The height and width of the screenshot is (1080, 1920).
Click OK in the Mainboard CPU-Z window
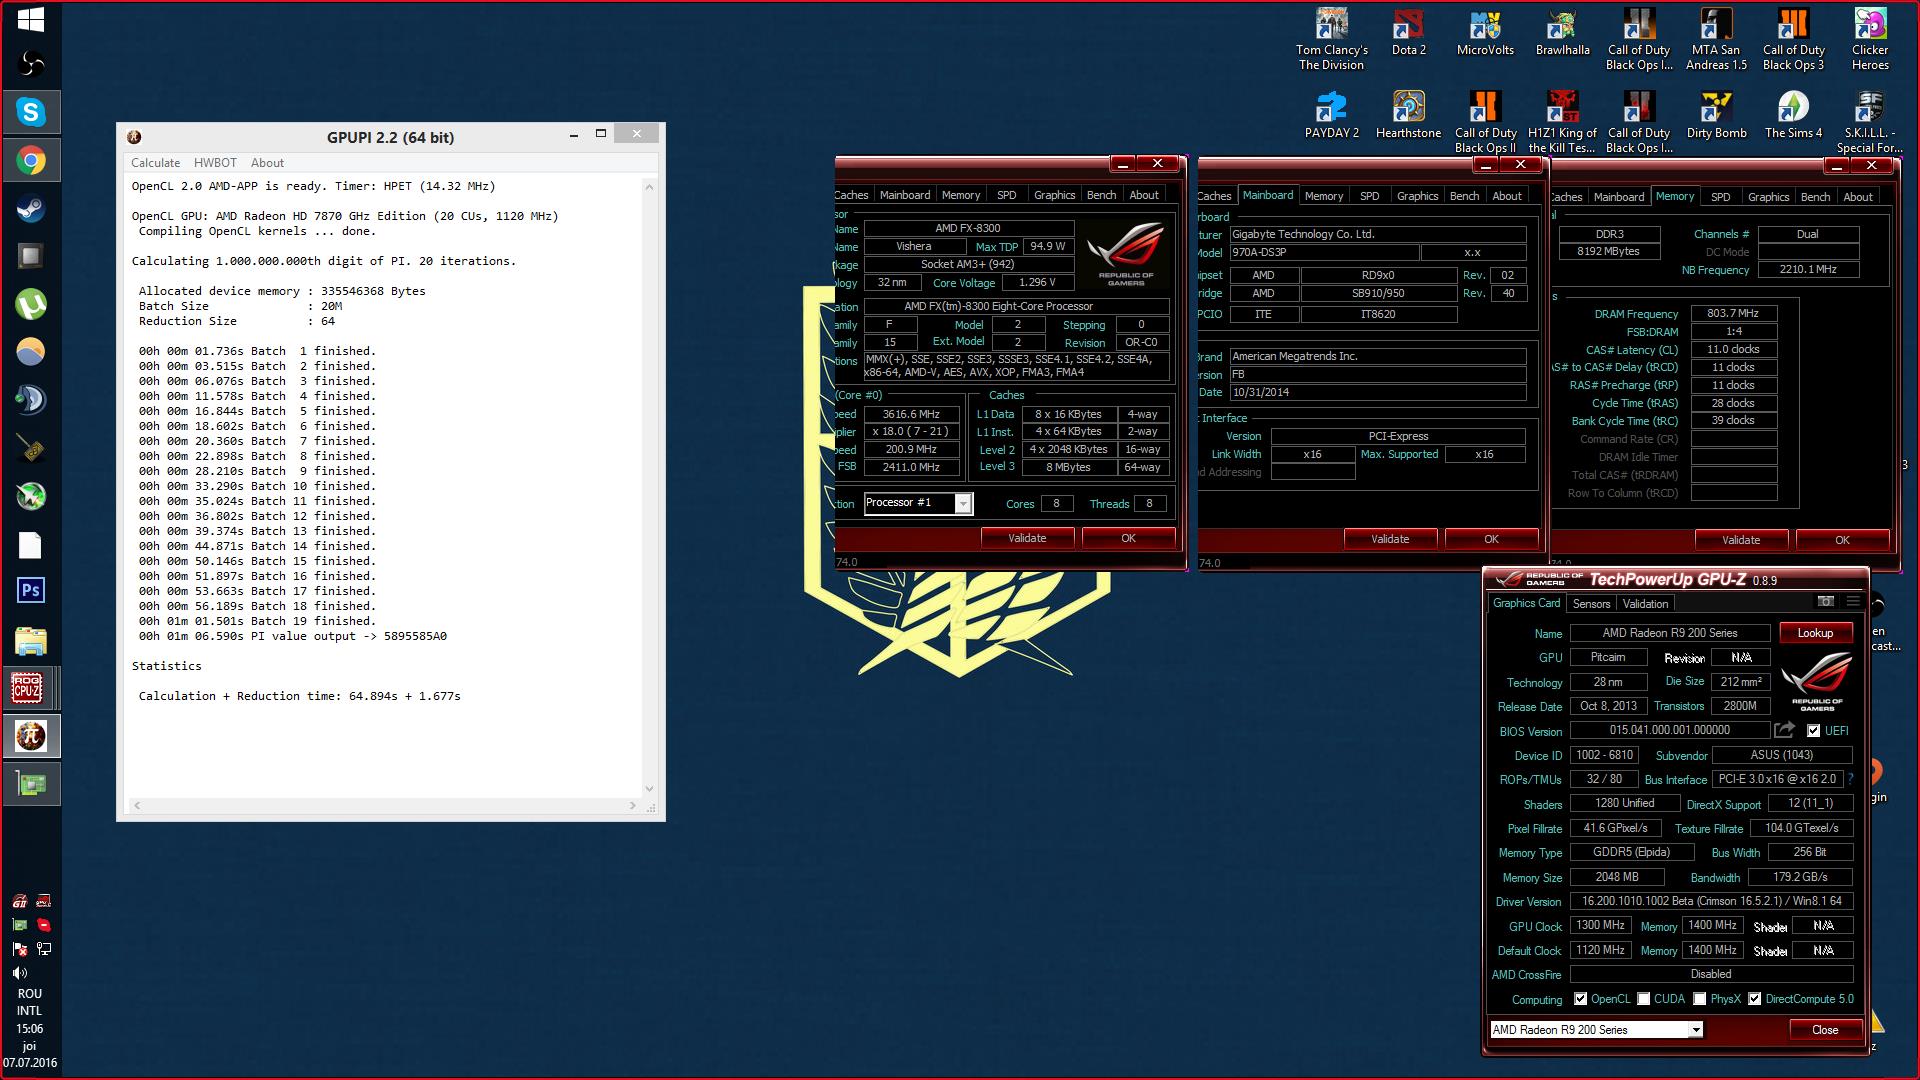click(1491, 539)
